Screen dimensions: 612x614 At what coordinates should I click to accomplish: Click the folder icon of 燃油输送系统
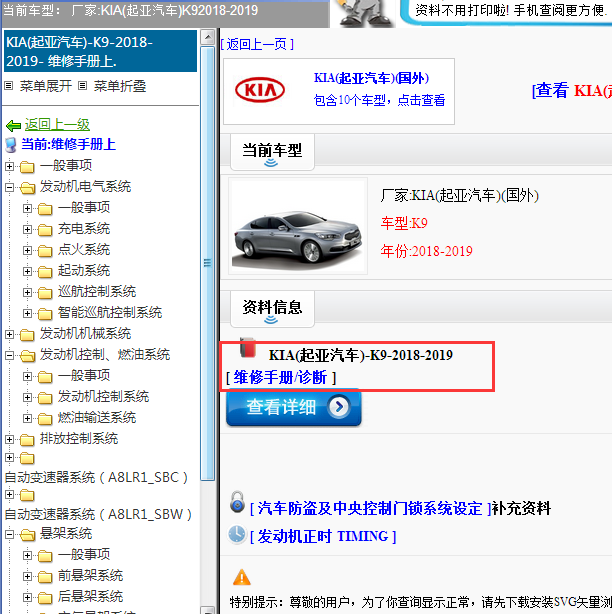pyautogui.click(x=45, y=419)
